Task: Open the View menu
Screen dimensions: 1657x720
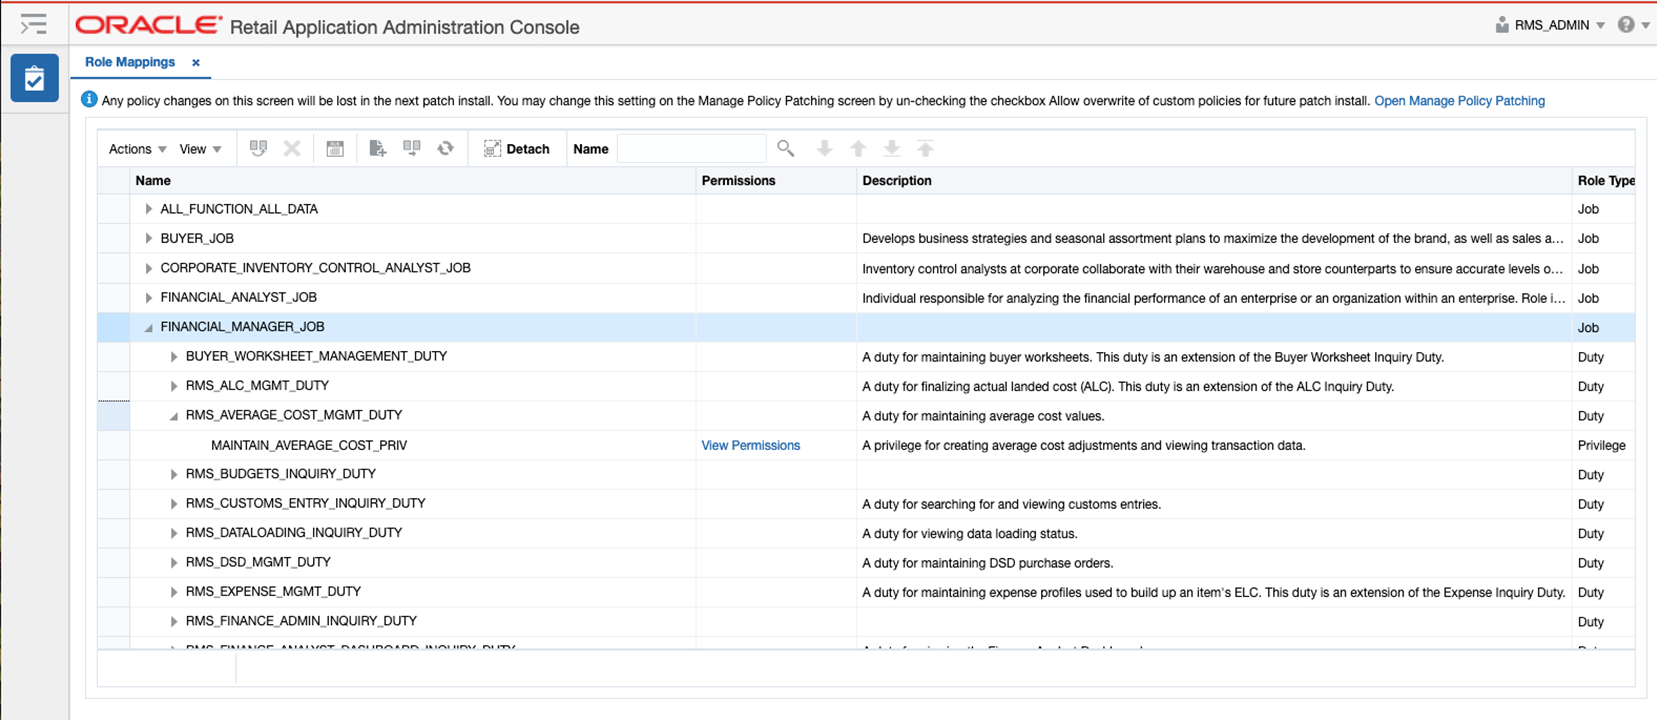Action: (200, 149)
